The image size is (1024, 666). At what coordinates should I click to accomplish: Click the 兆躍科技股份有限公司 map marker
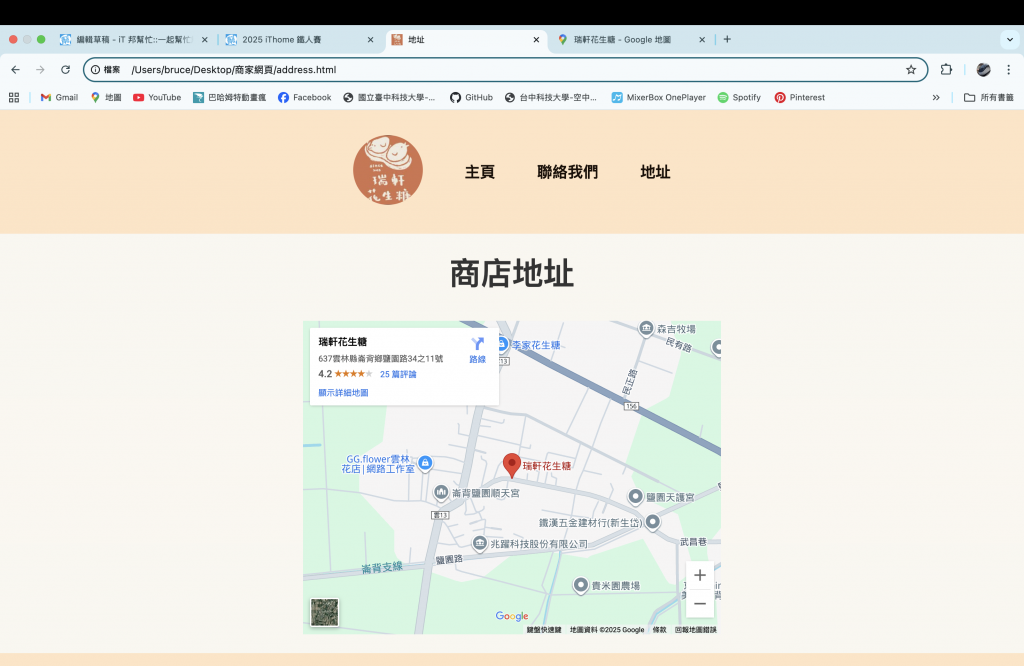click(x=479, y=543)
